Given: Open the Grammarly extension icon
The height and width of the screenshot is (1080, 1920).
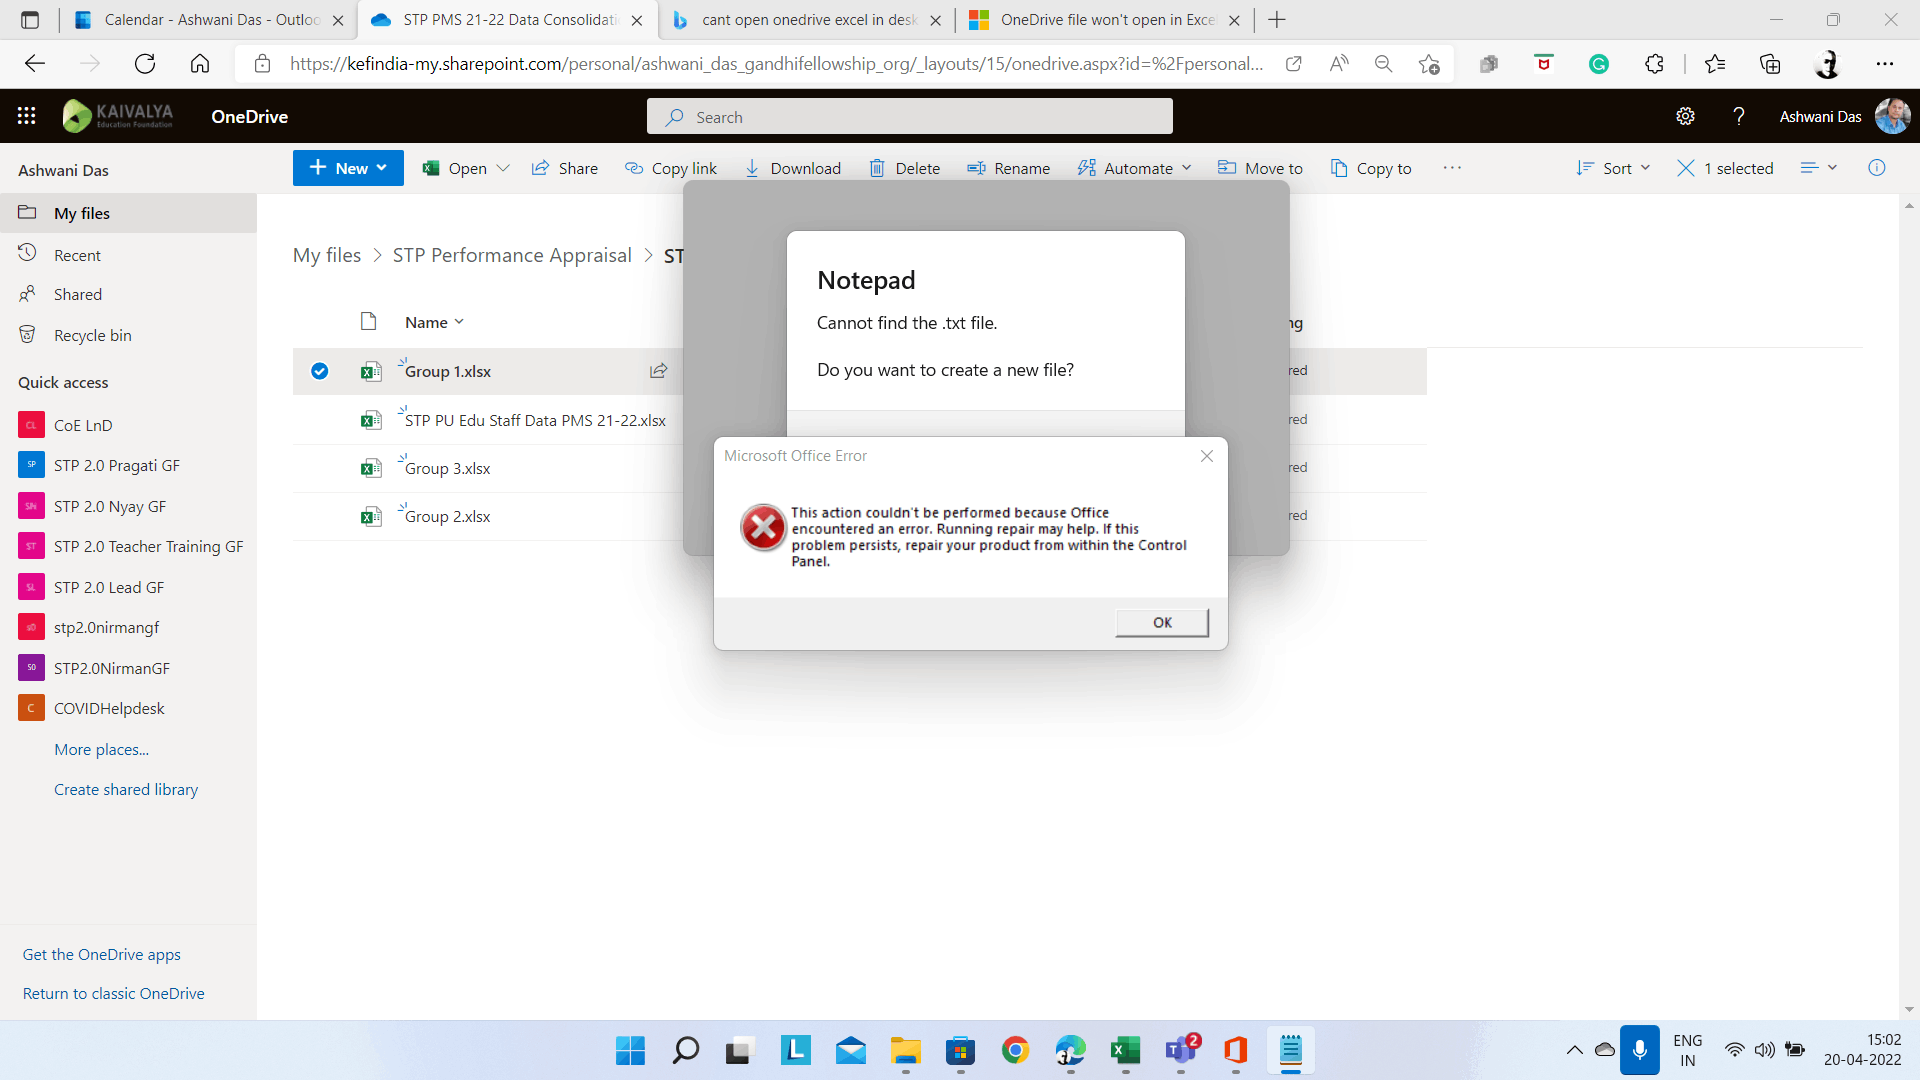Looking at the screenshot, I should tap(1599, 64).
